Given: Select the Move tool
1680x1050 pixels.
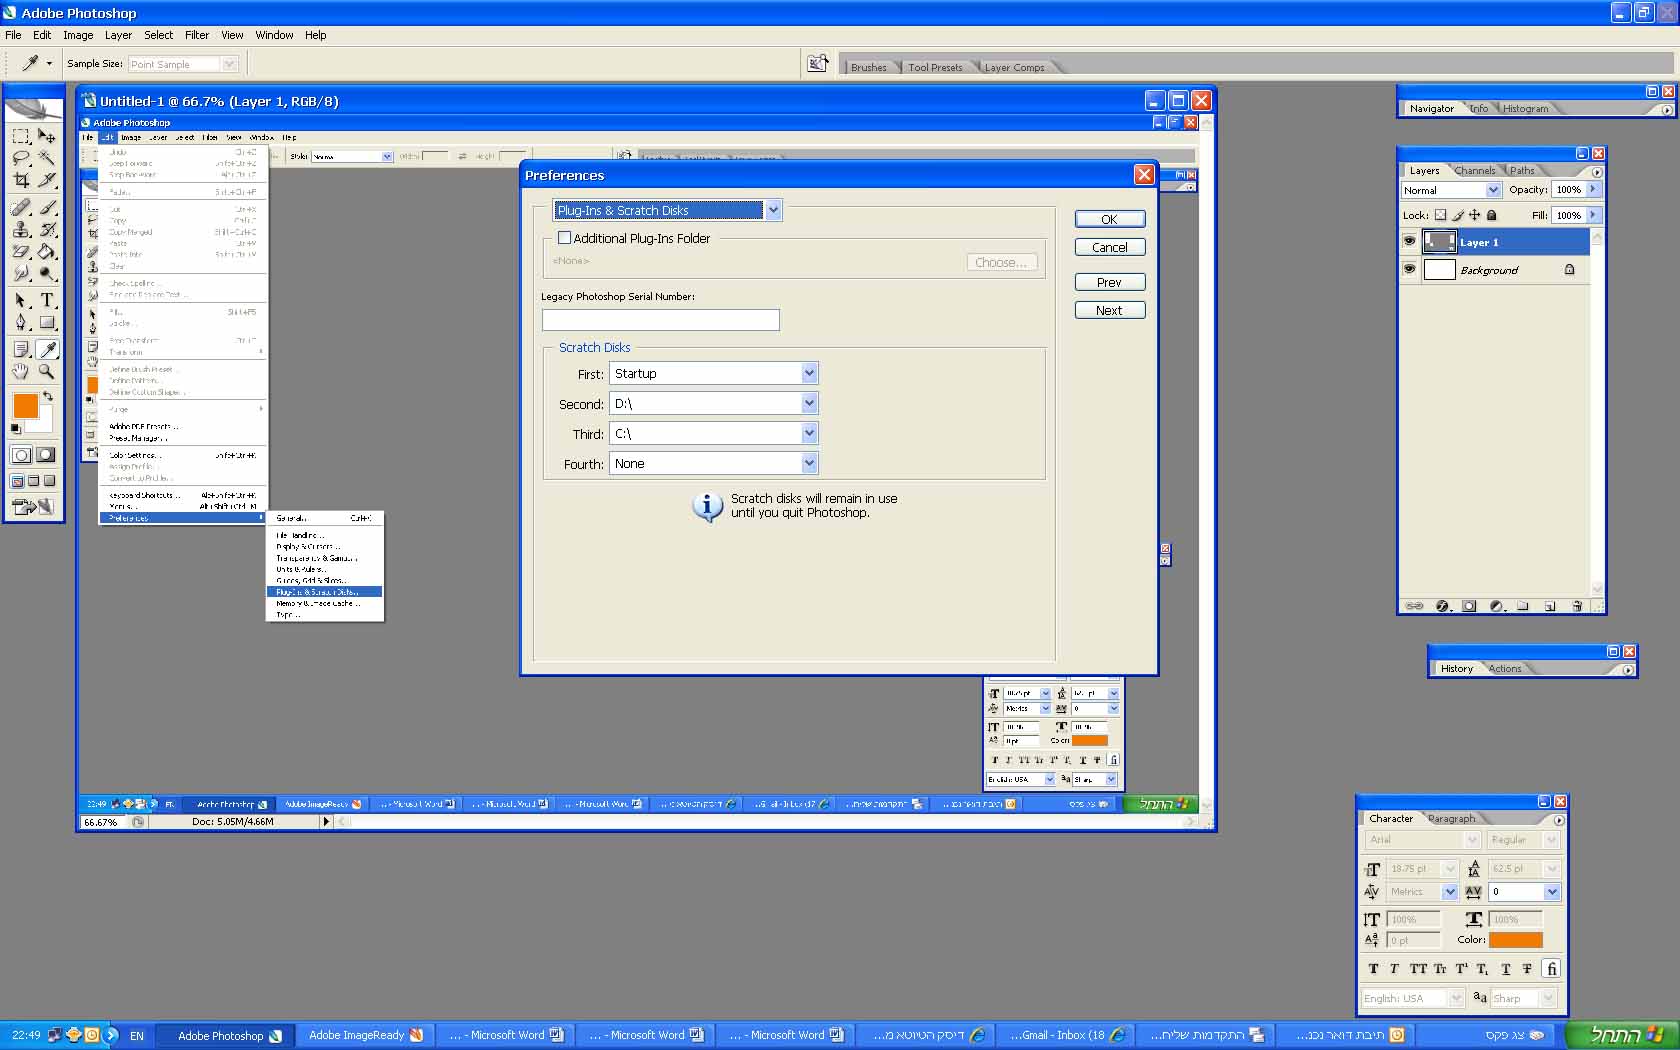Looking at the screenshot, I should click(x=47, y=136).
